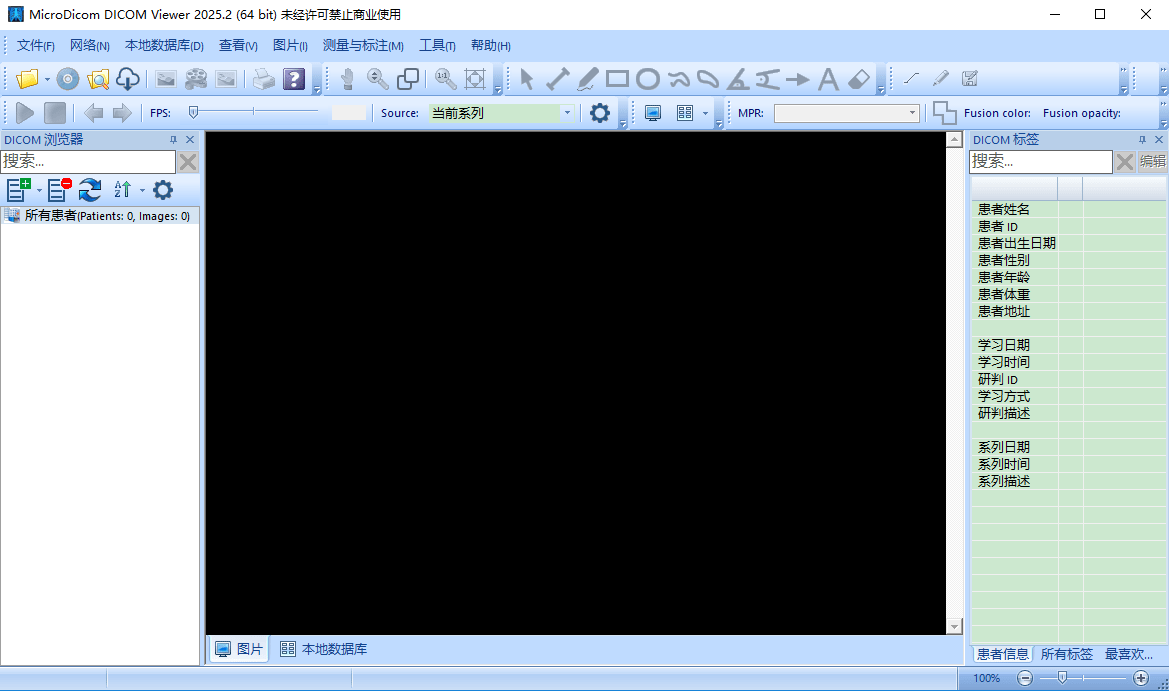Select 所有患者 tree item

pos(107,215)
